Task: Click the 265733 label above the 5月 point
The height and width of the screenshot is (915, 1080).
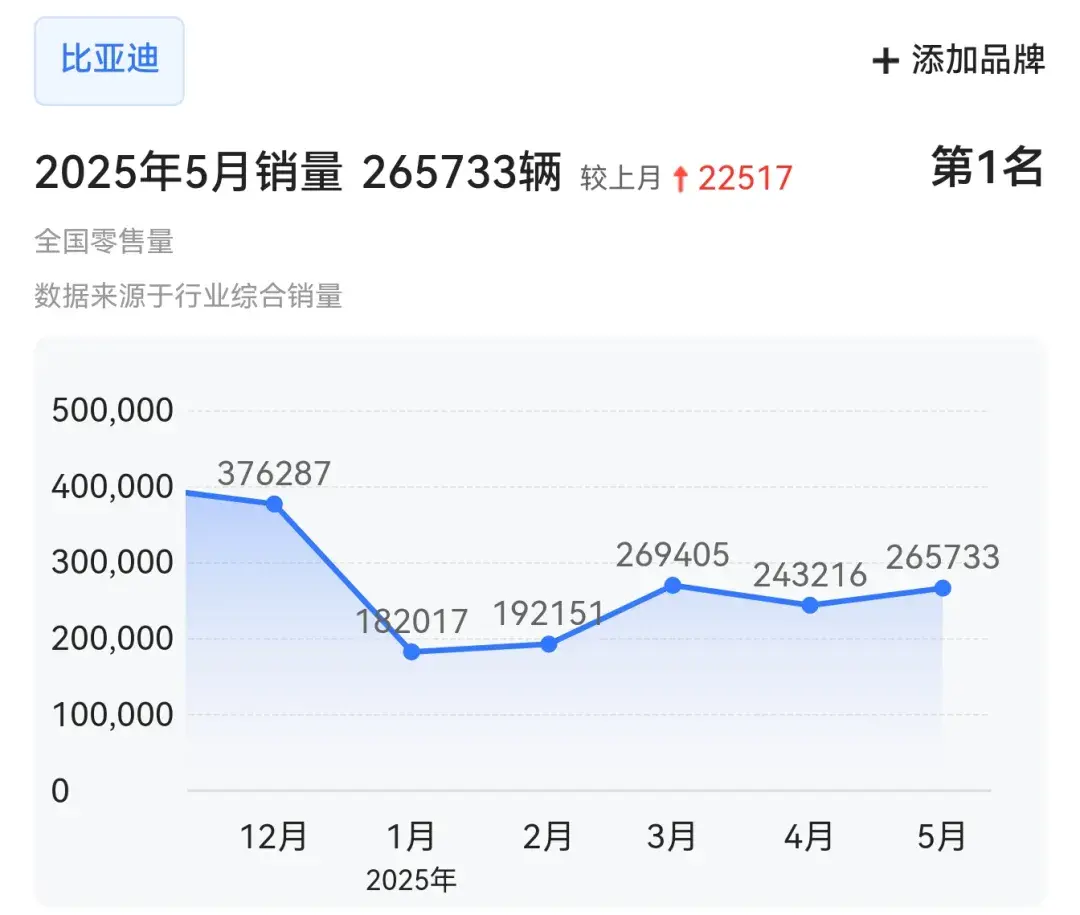Action: pyautogui.click(x=942, y=558)
